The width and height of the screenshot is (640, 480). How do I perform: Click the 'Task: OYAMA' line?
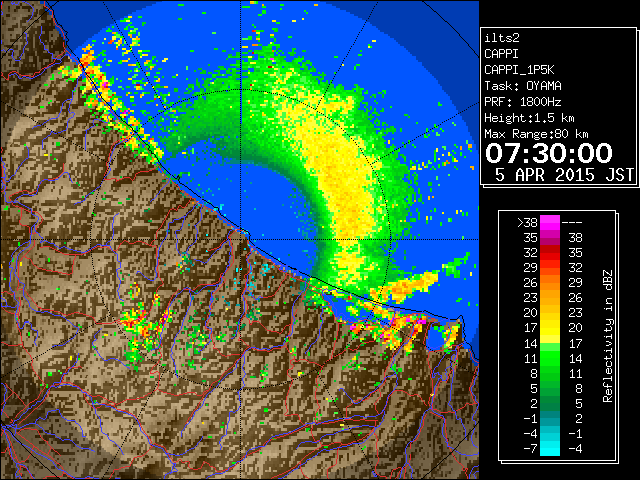point(523,86)
